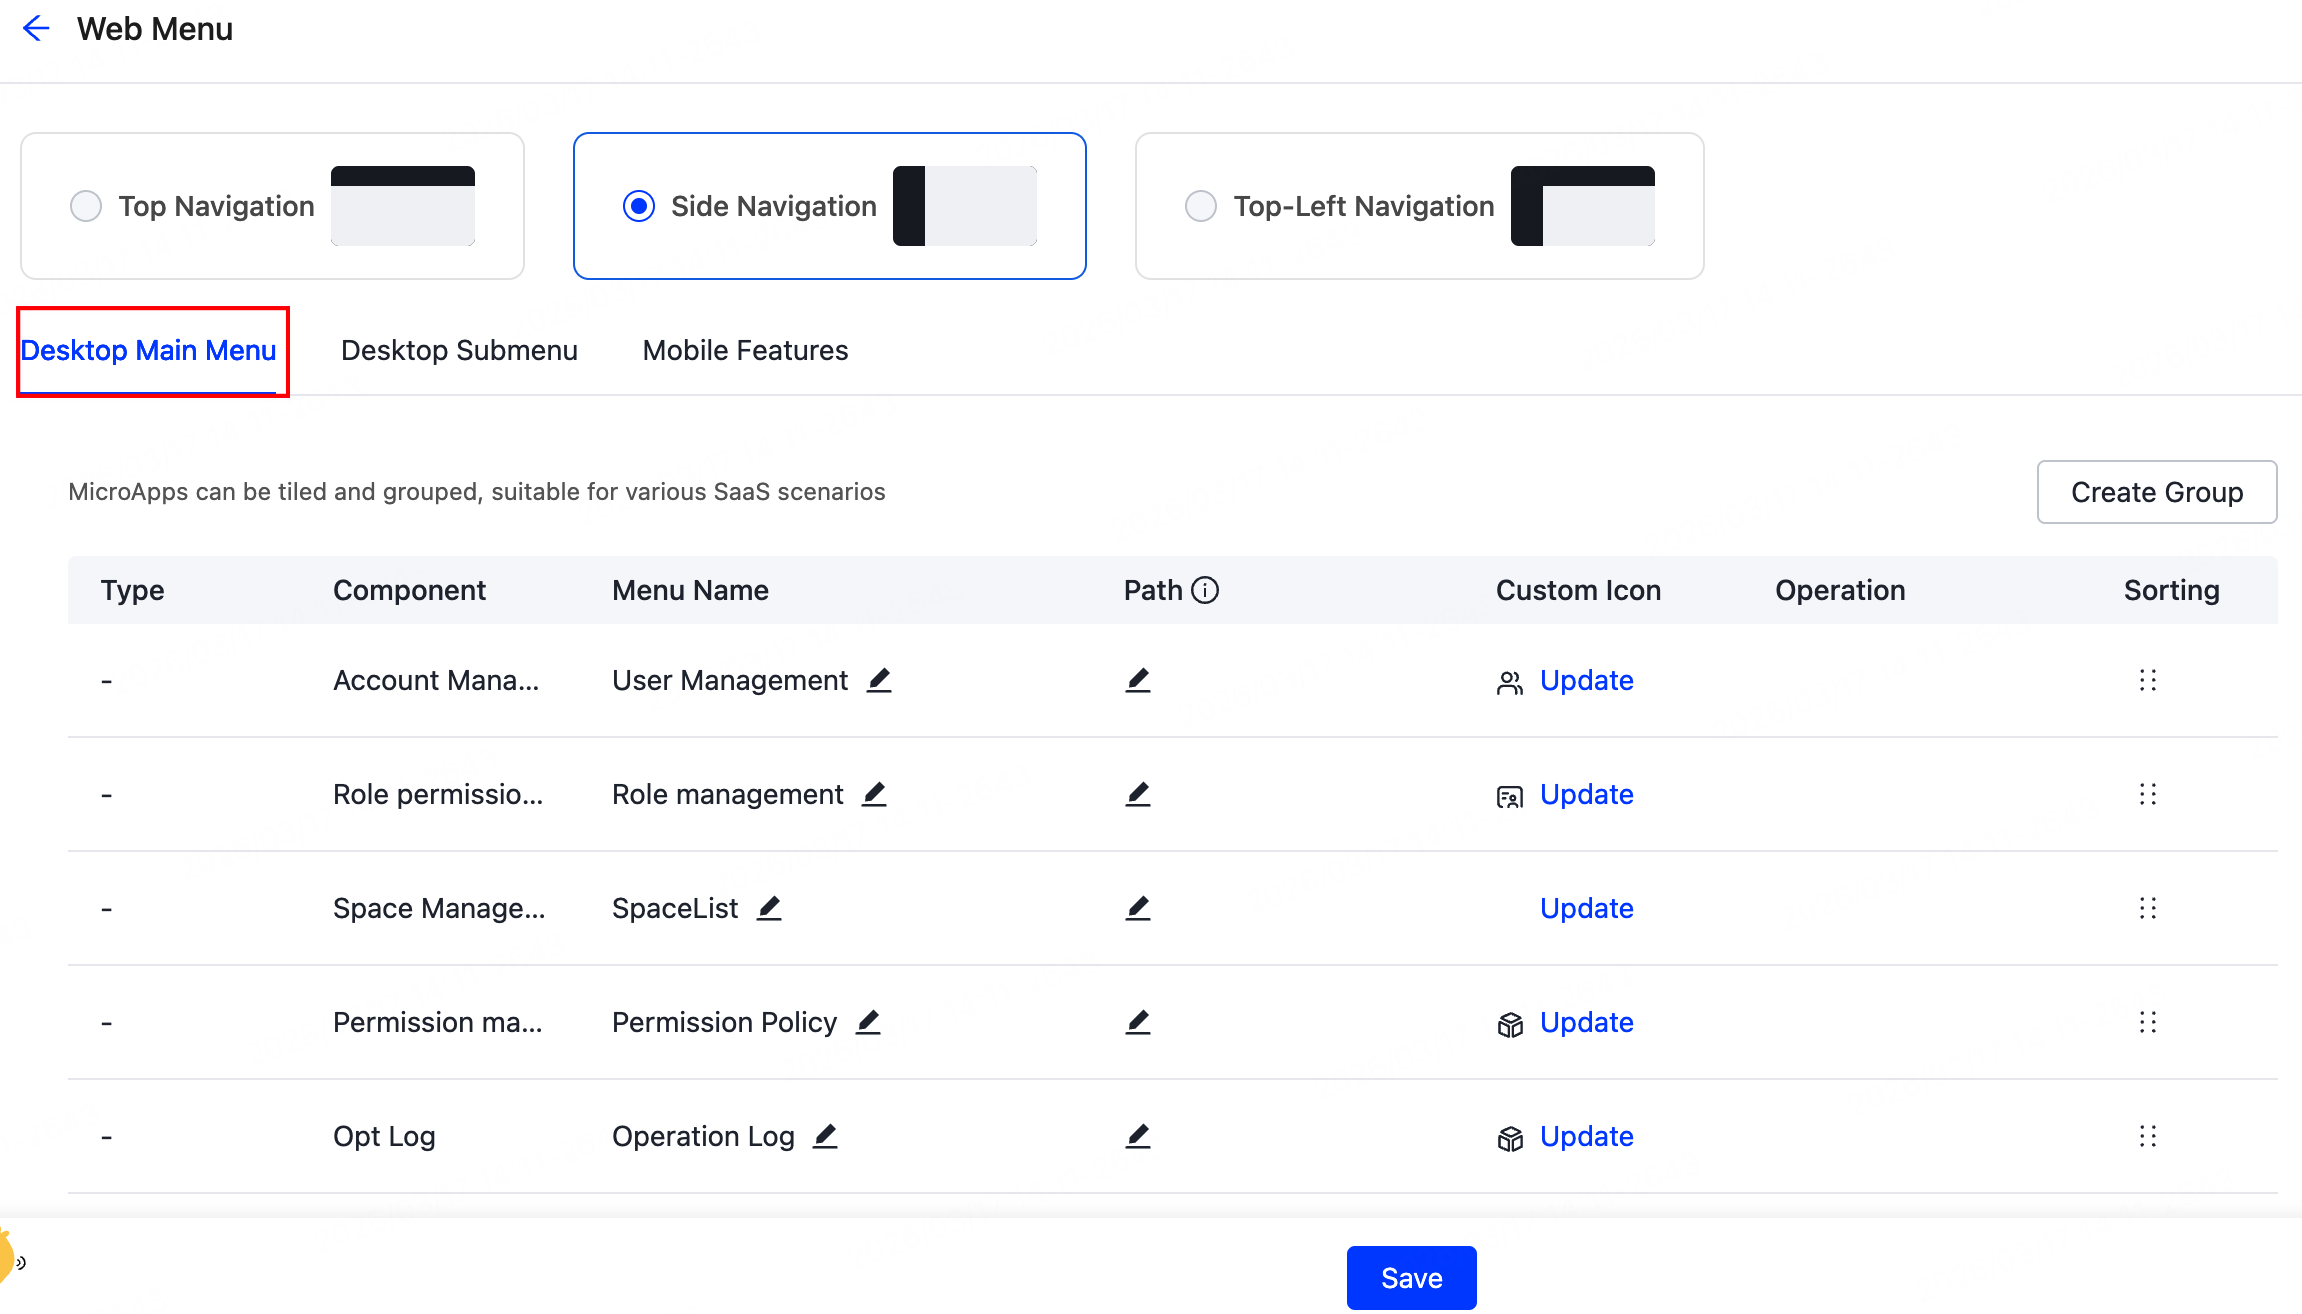Select Top Navigation radio button
This screenshot has width=2302, height=1314.
(86, 207)
